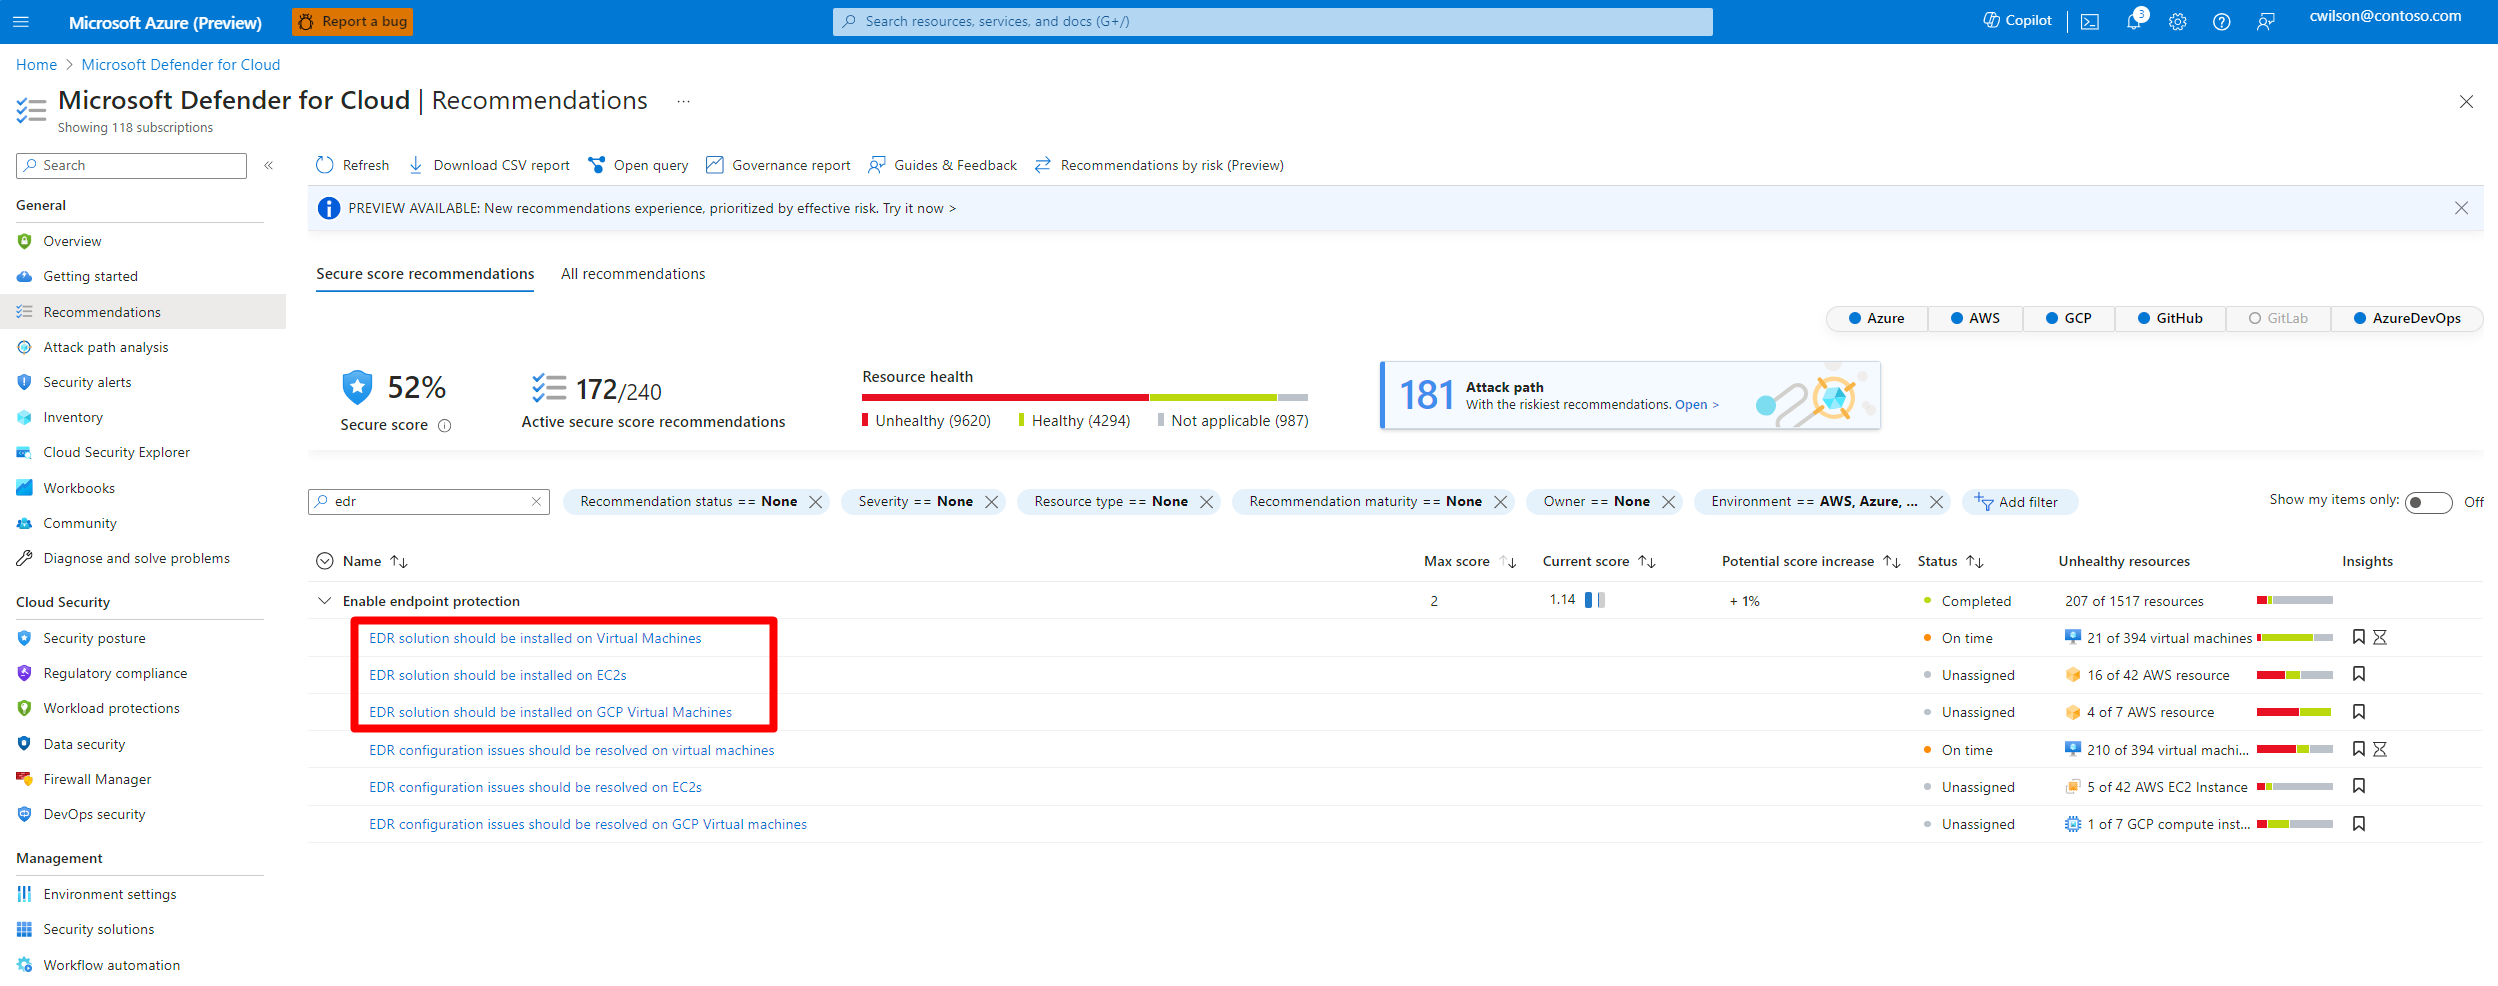Image resolution: width=2498 pixels, height=986 pixels.
Task: Open Guides & Feedback
Action: click(x=943, y=165)
